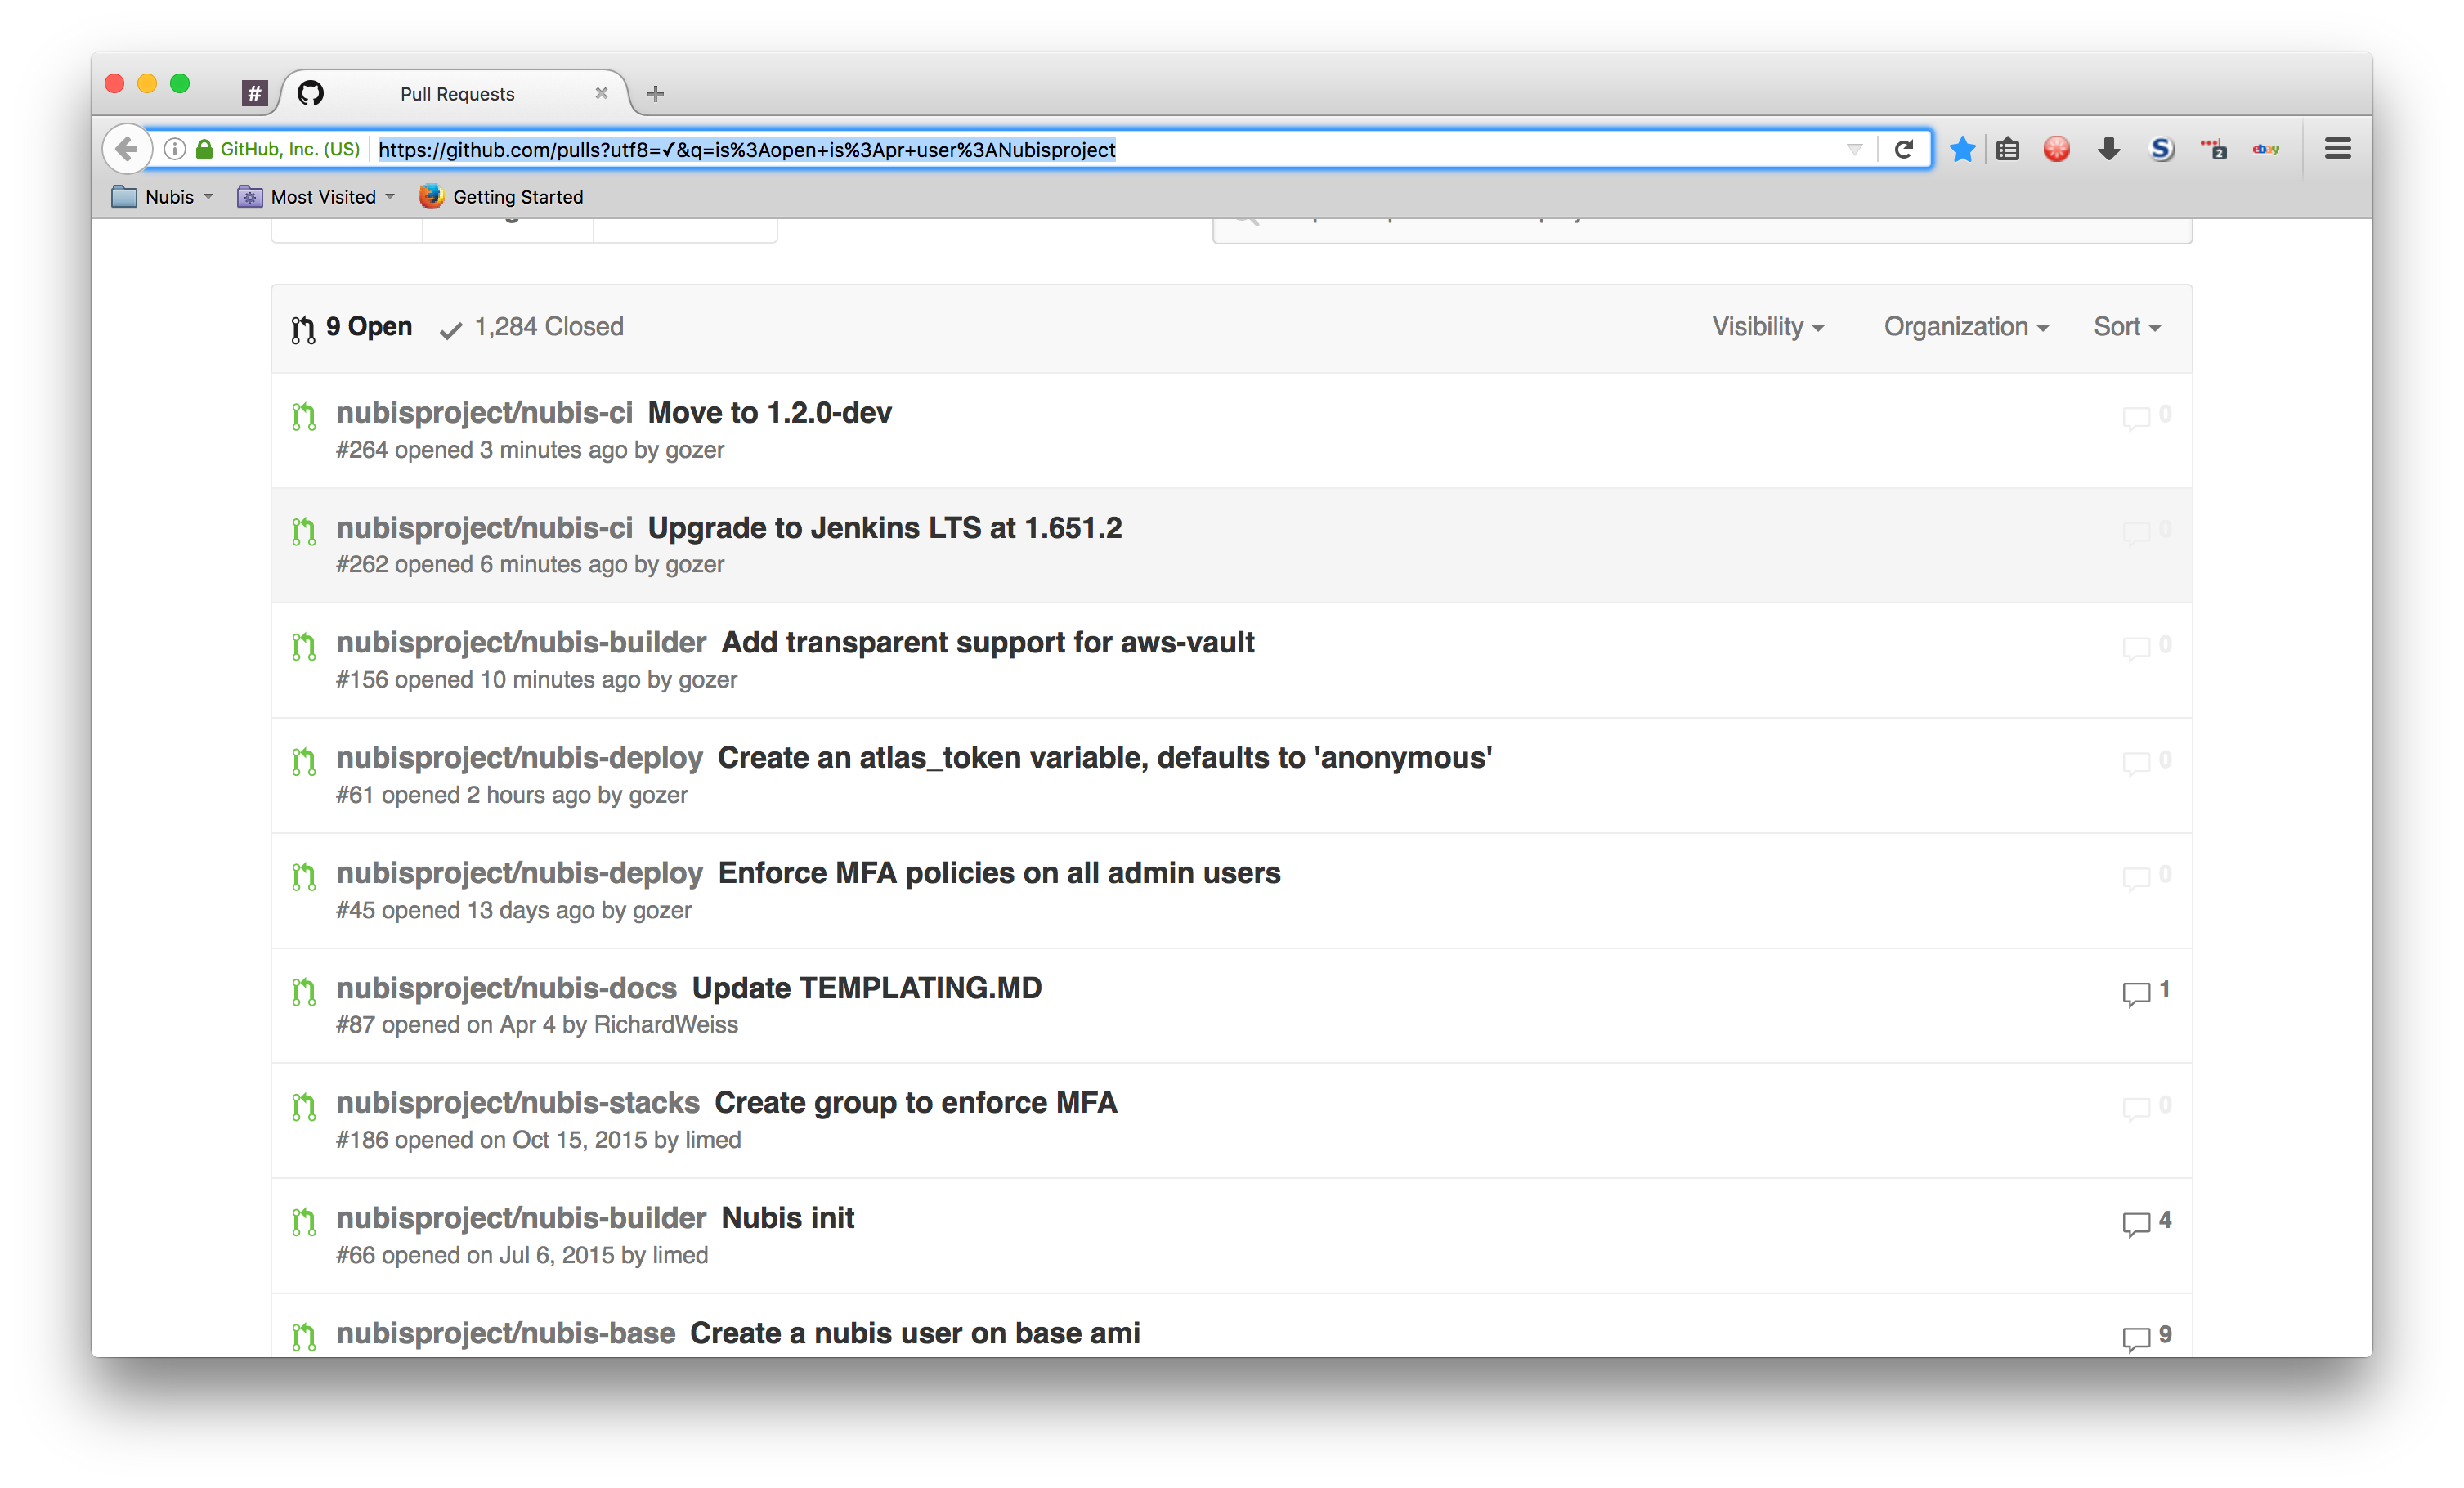Image resolution: width=2464 pixels, height=1488 pixels.
Task: Open comments on Update TEMPLATING.MD
Action: [2146, 991]
